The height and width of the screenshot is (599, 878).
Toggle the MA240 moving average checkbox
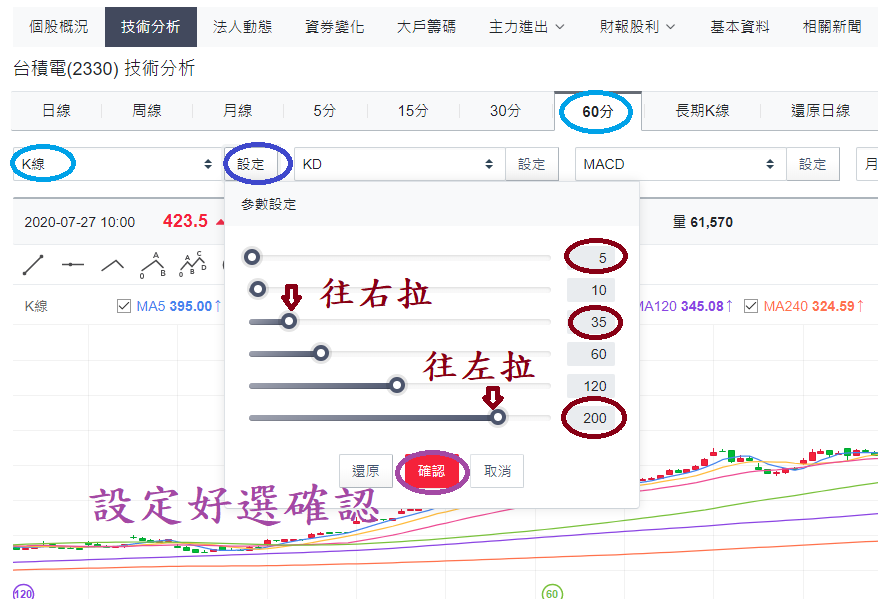[x=751, y=306]
